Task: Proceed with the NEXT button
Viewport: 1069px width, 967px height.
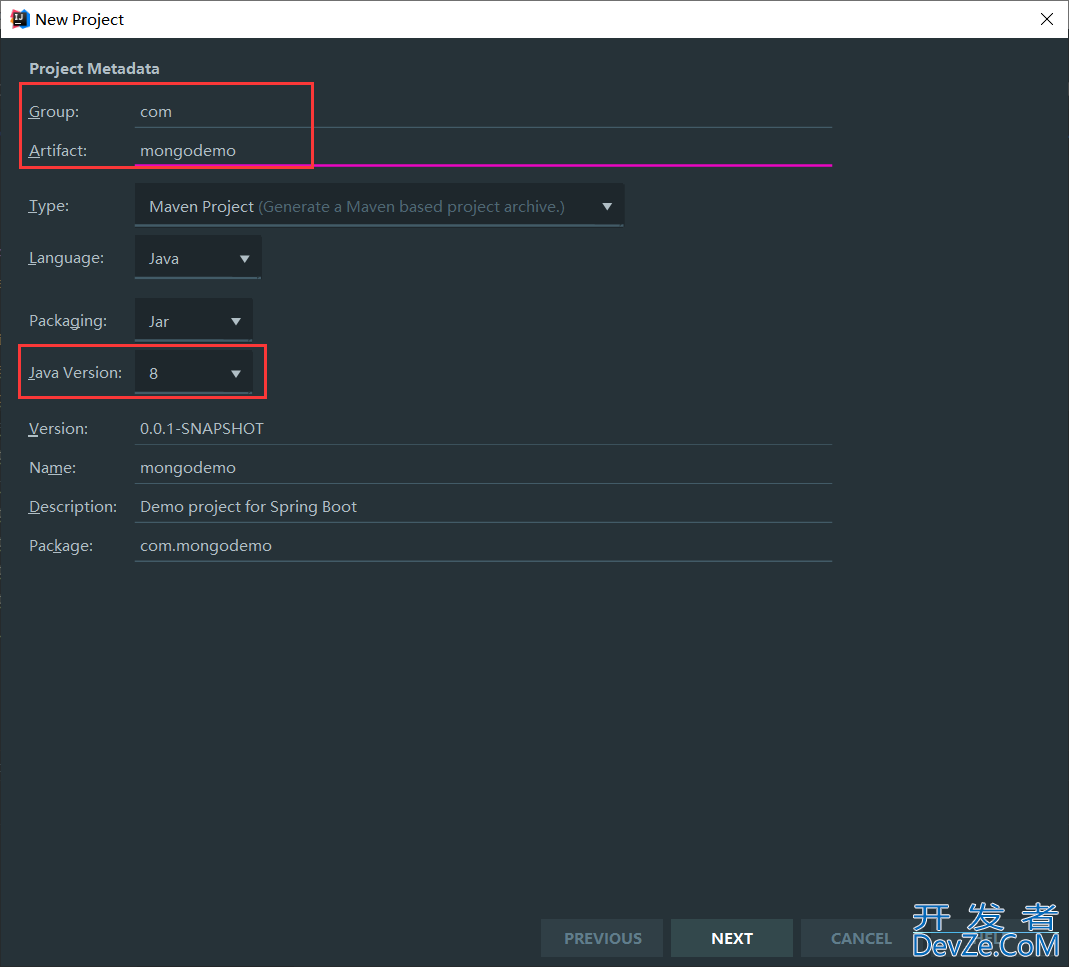Action: point(732,938)
